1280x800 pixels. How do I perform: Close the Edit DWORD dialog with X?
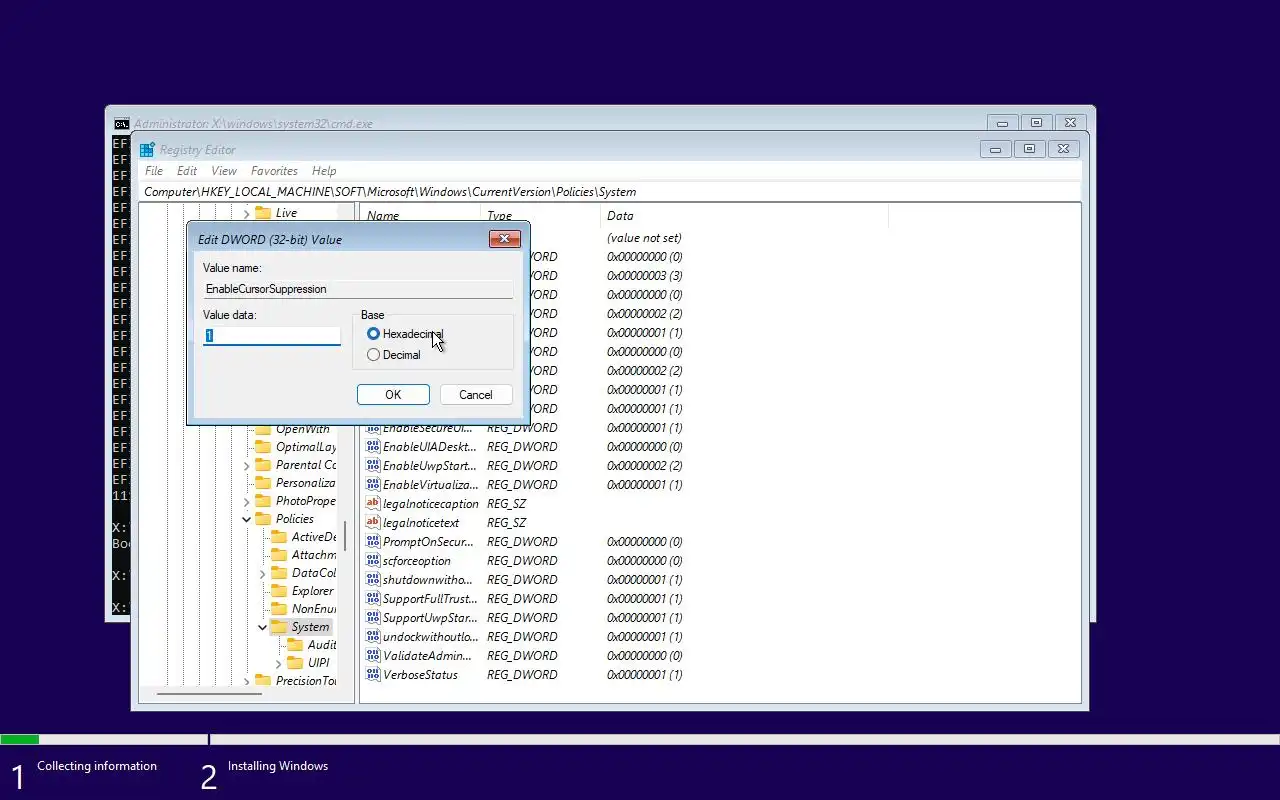click(x=504, y=239)
